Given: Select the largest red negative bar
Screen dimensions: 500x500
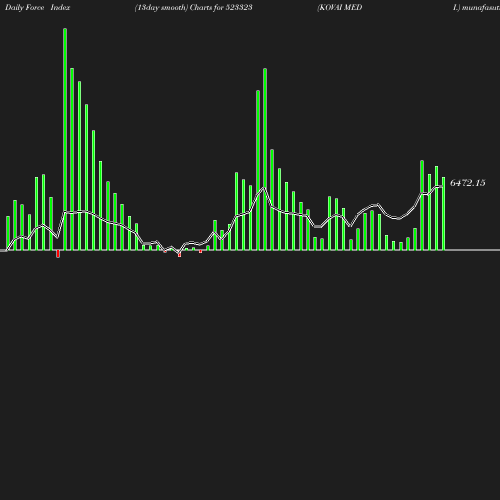Looking at the screenshot, I should (58, 254).
